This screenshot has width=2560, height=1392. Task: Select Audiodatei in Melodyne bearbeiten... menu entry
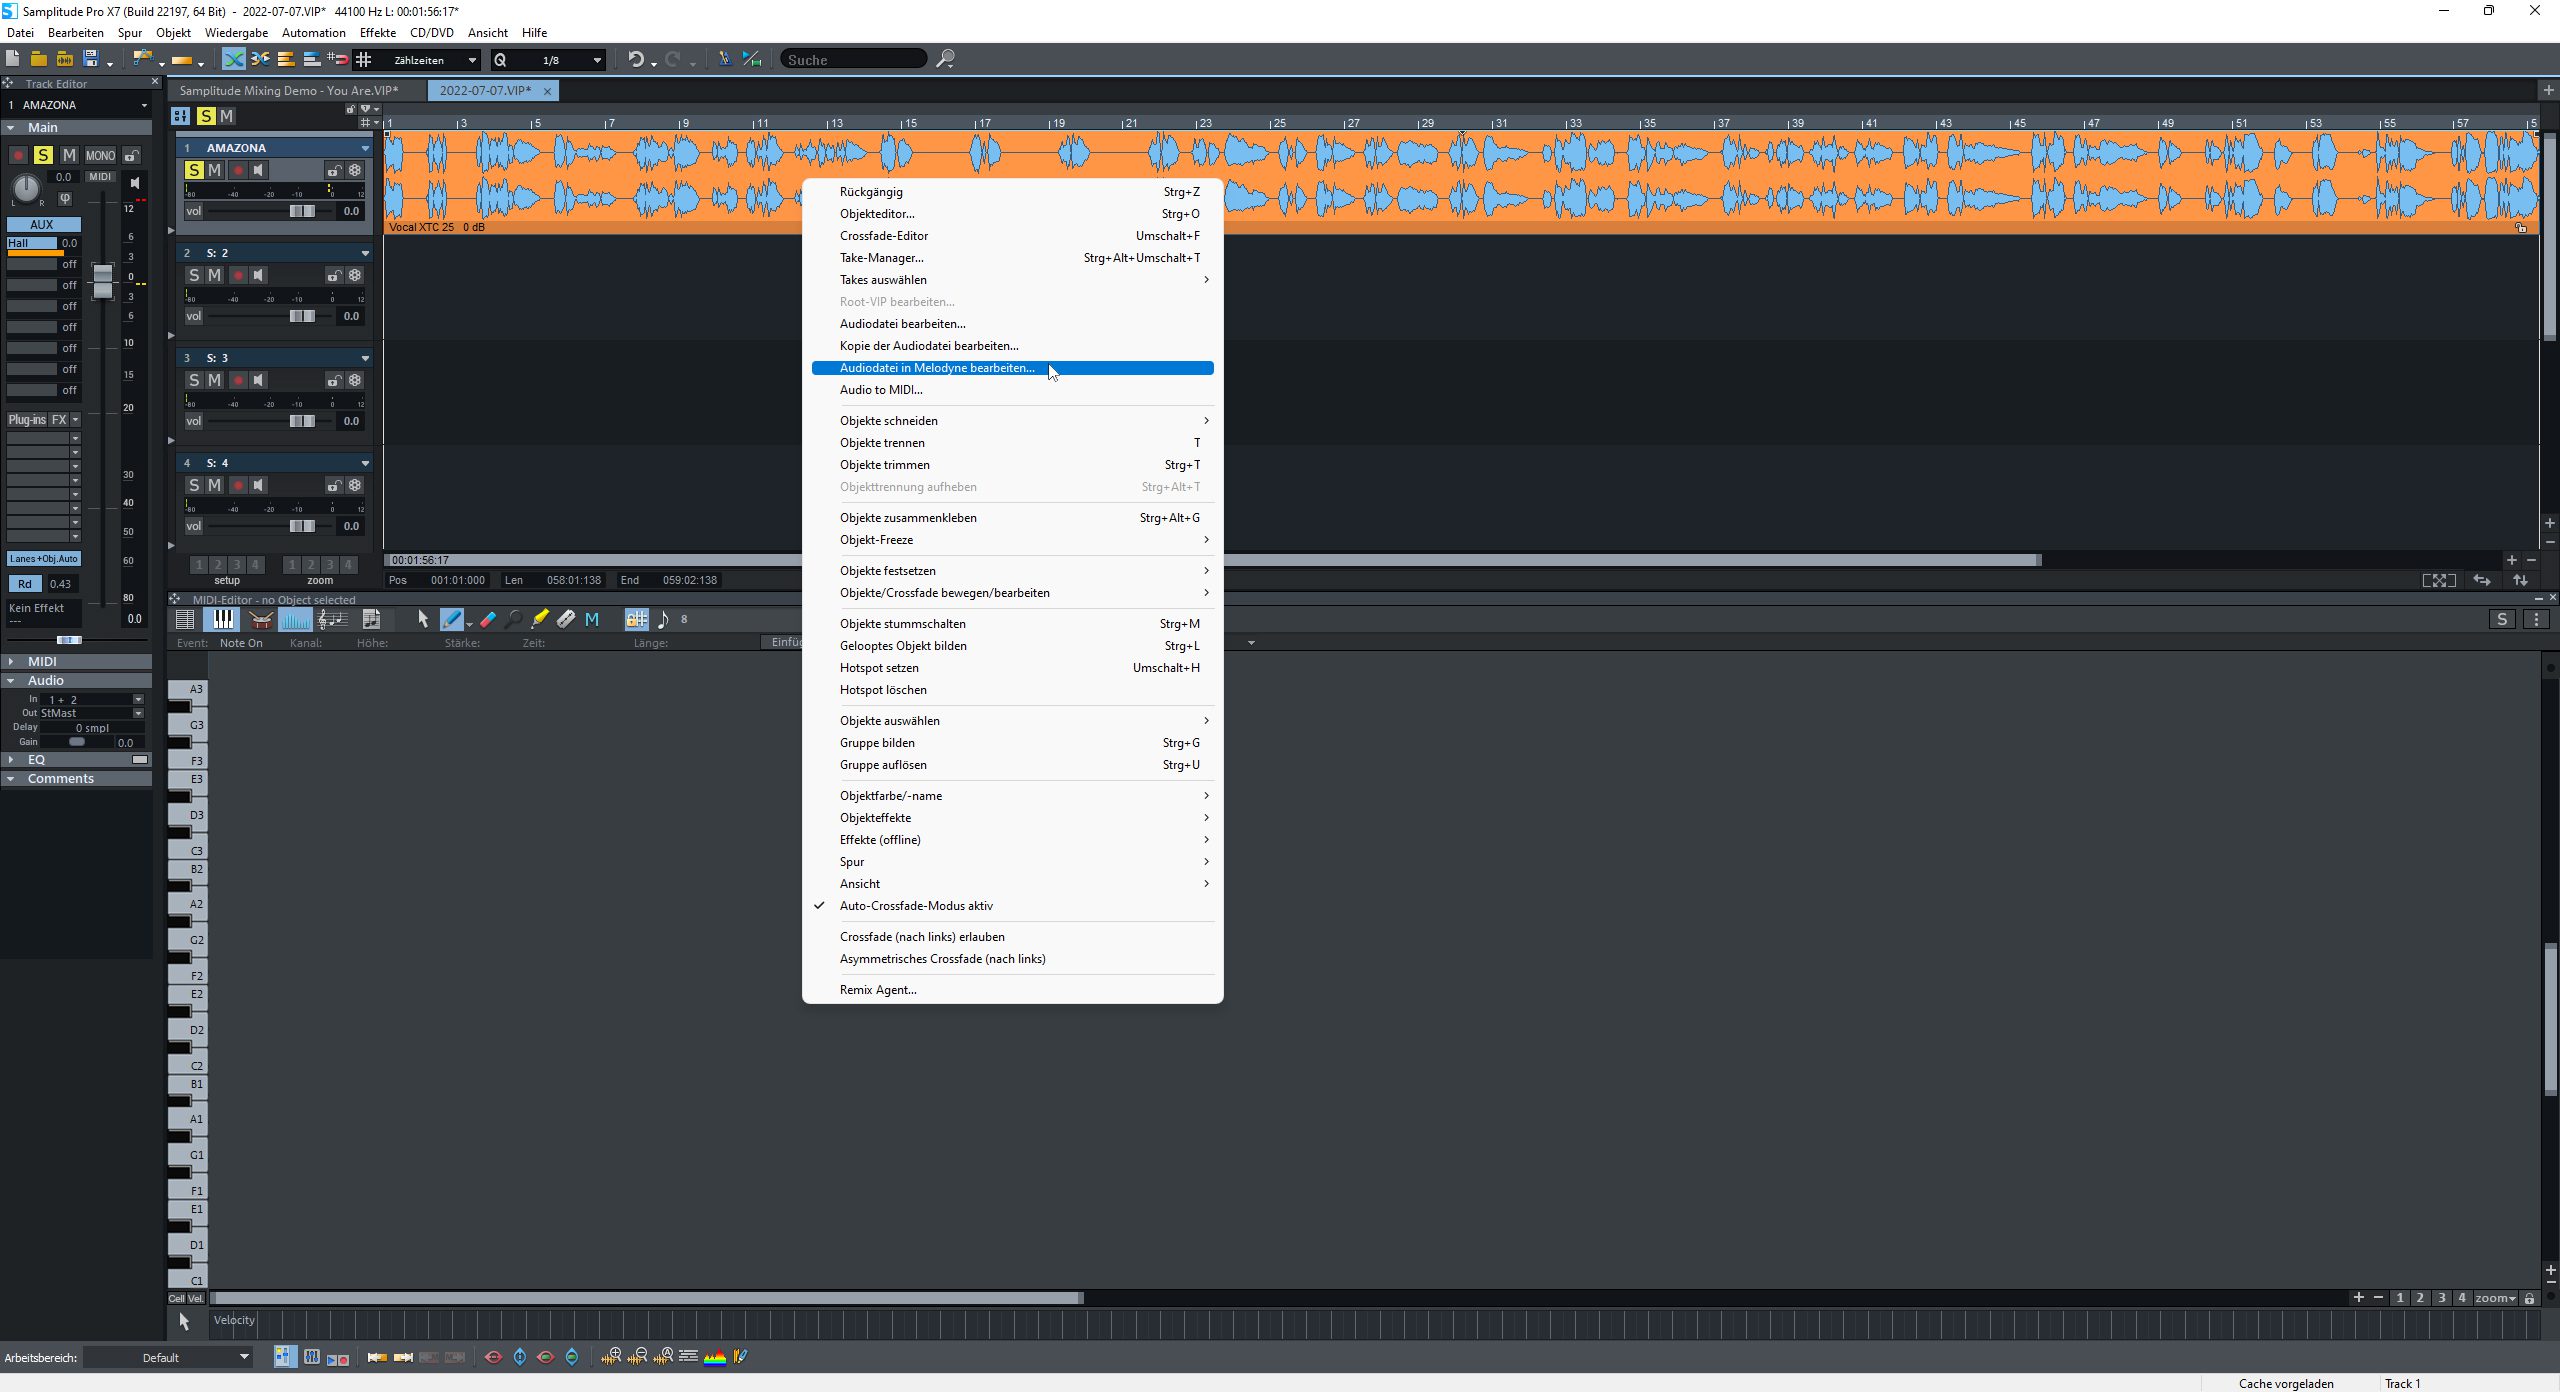1012,368
